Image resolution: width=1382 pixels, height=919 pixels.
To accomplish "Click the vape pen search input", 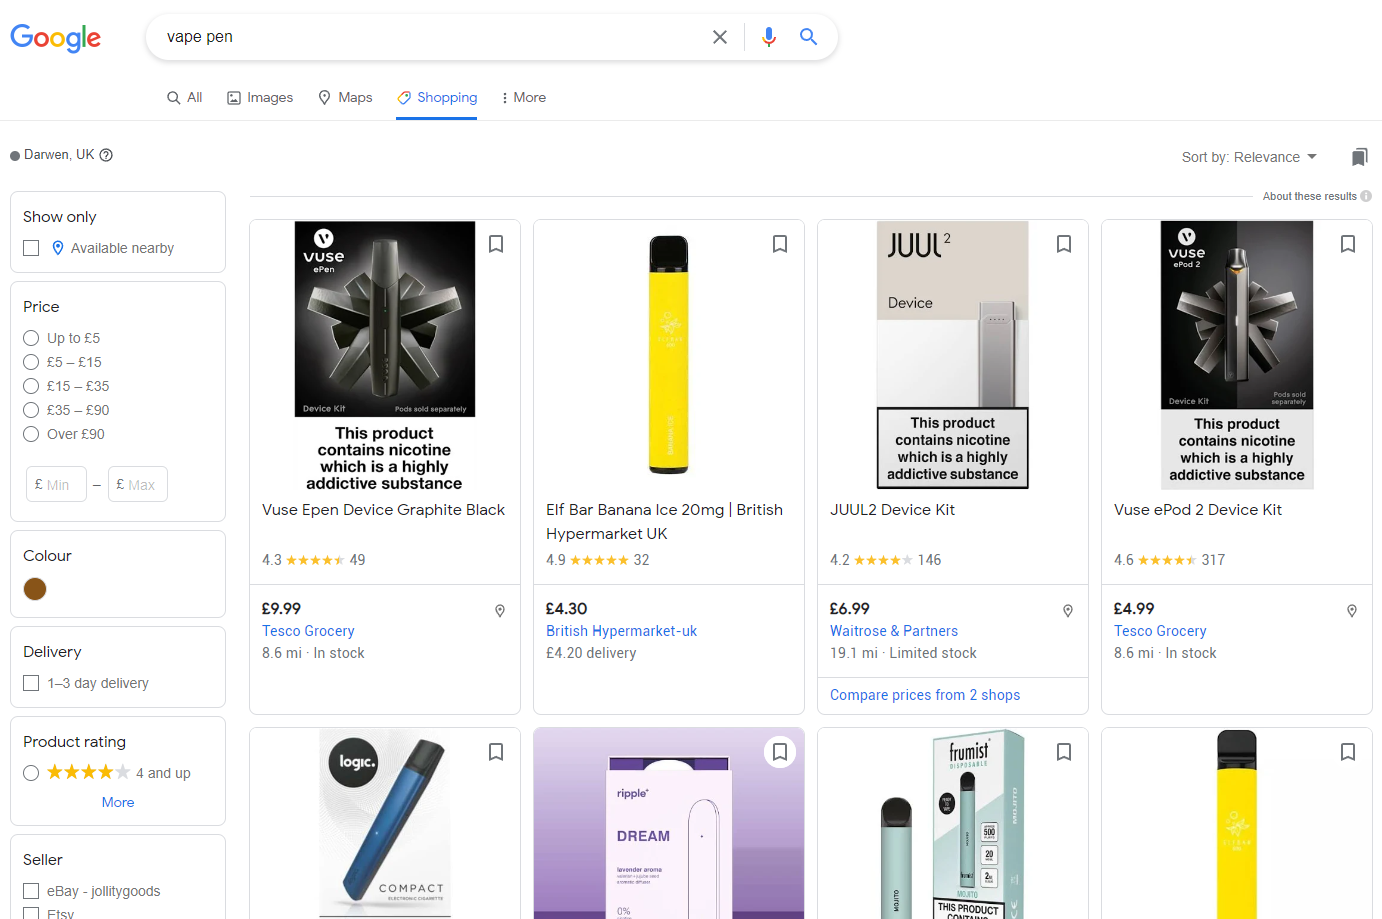I will point(430,37).
